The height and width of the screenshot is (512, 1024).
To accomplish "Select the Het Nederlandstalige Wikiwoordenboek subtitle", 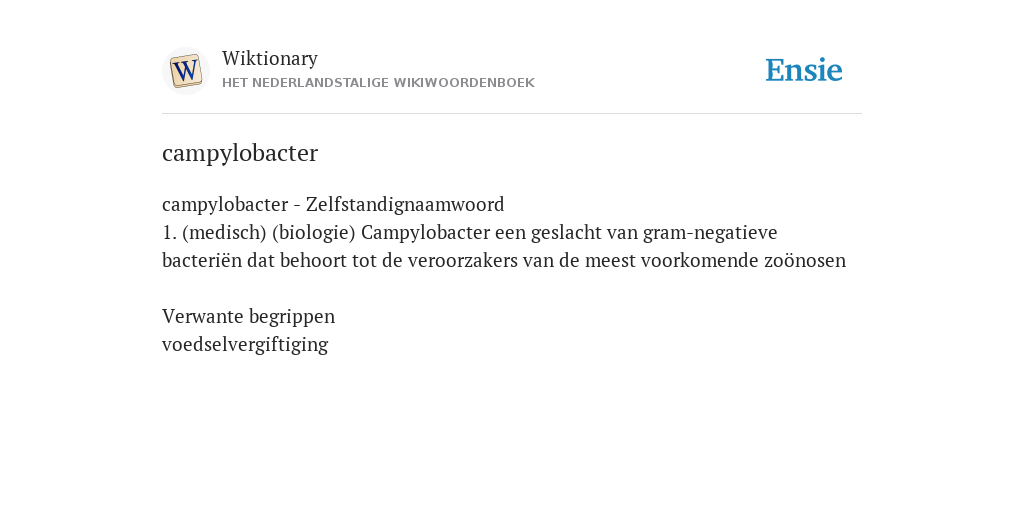I will tap(378, 83).
